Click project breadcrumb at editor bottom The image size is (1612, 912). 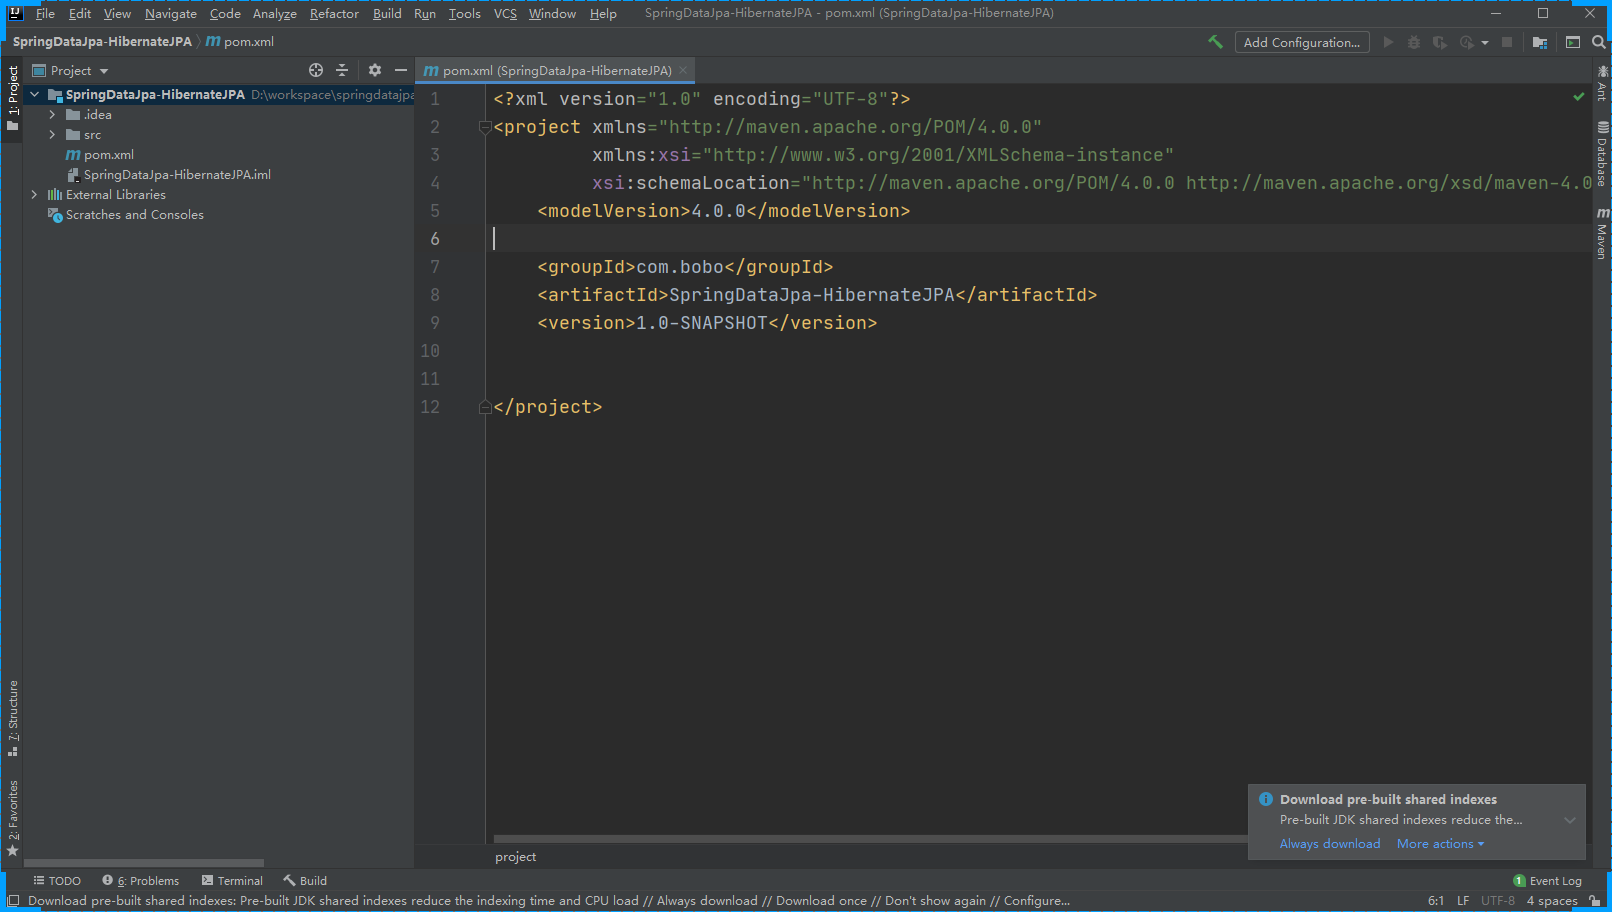pyautogui.click(x=516, y=857)
